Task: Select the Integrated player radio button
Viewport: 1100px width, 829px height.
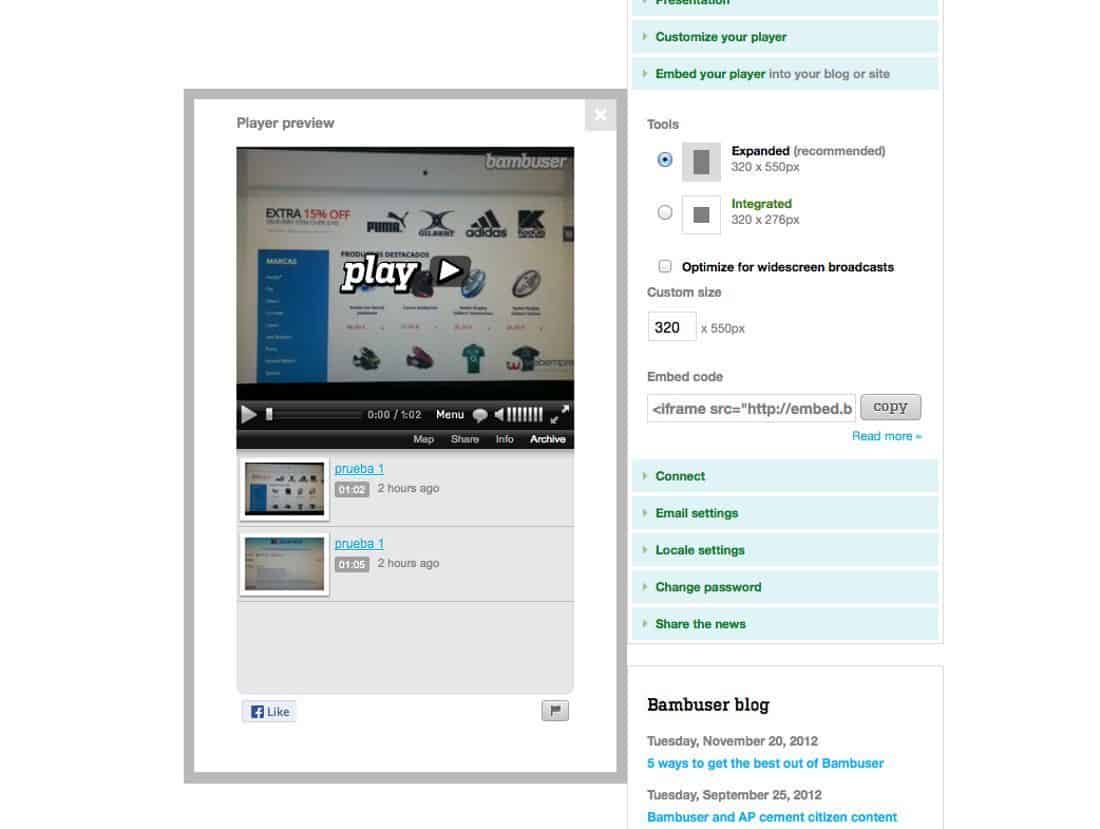Action: tap(664, 212)
